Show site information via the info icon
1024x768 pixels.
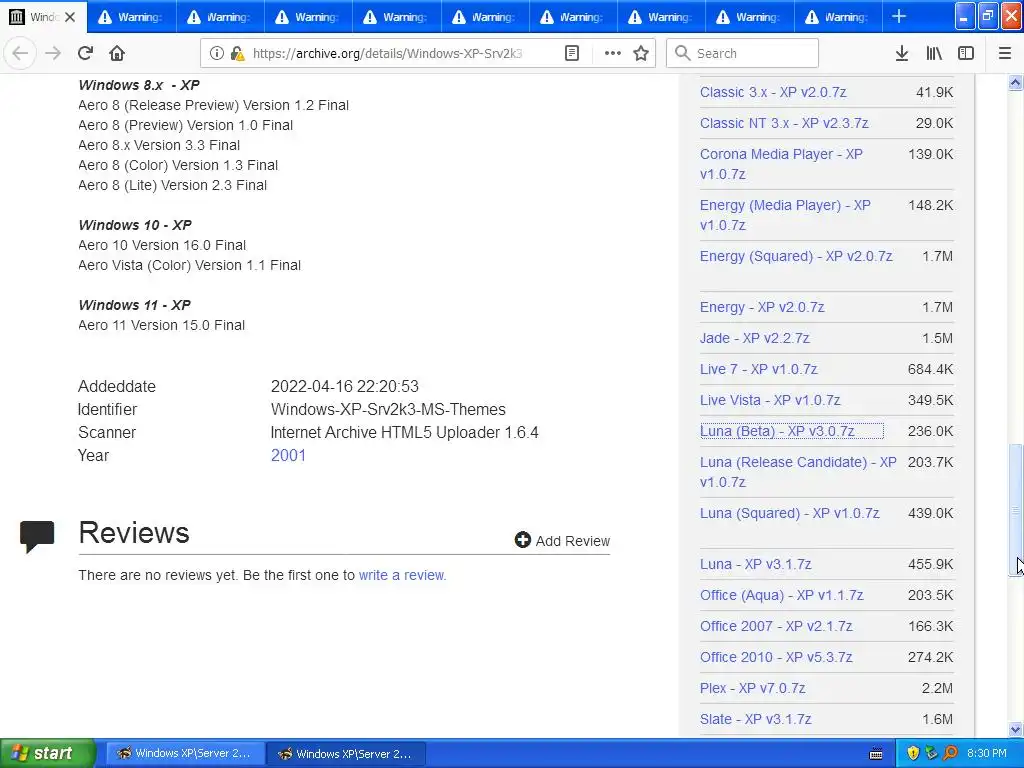(217, 53)
